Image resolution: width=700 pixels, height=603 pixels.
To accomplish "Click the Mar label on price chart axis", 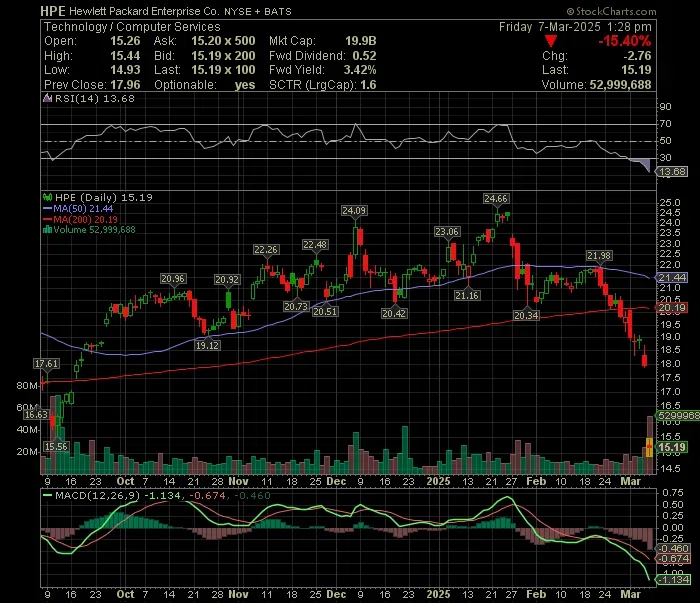I will tap(631, 482).
